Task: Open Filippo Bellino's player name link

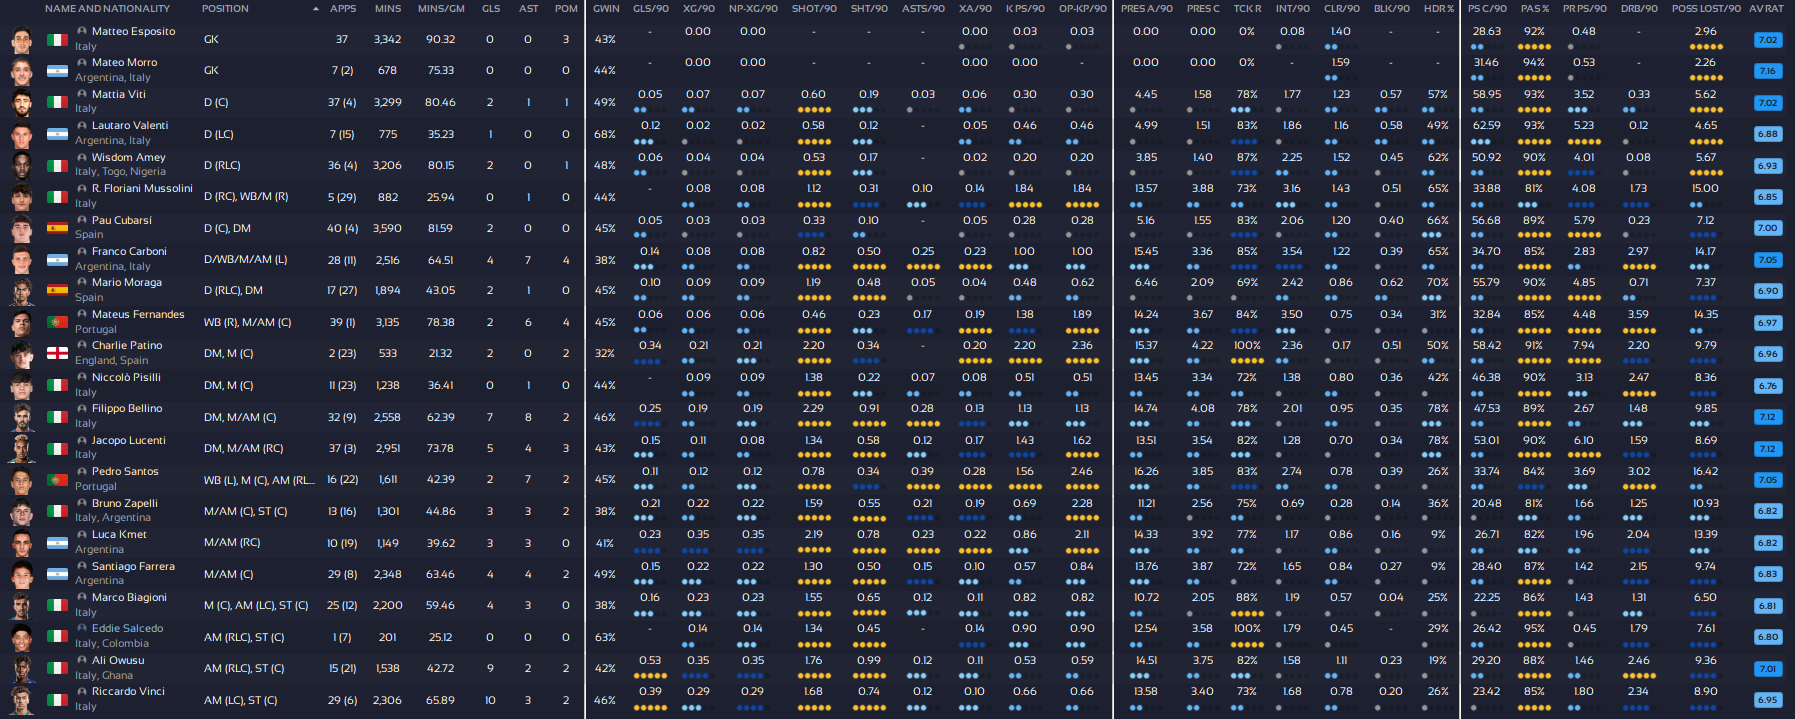Action: coord(127,409)
